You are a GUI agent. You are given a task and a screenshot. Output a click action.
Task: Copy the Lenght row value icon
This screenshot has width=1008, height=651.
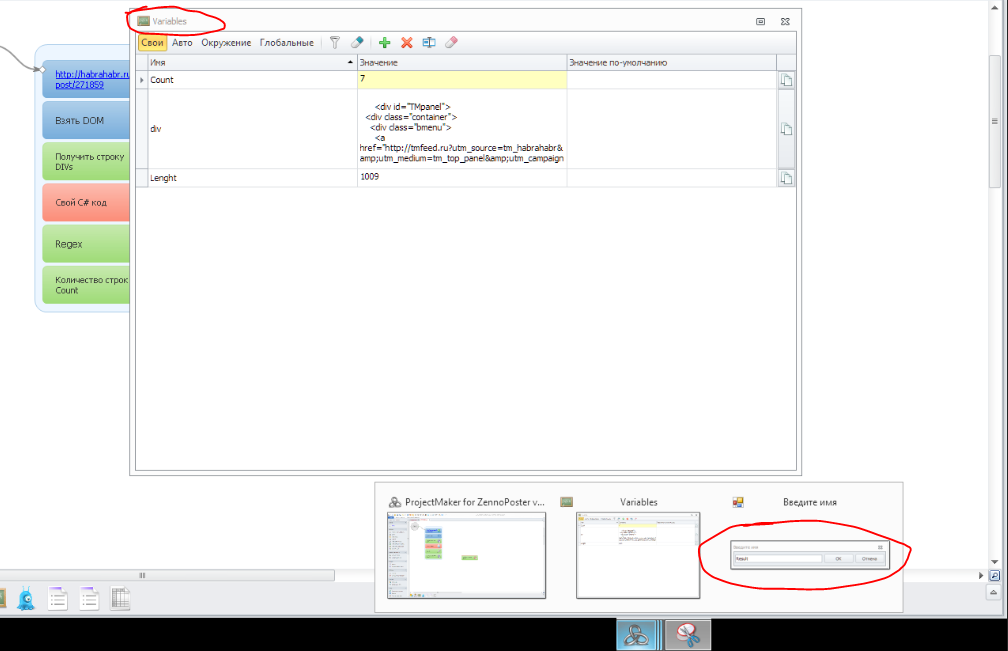[x=786, y=178]
